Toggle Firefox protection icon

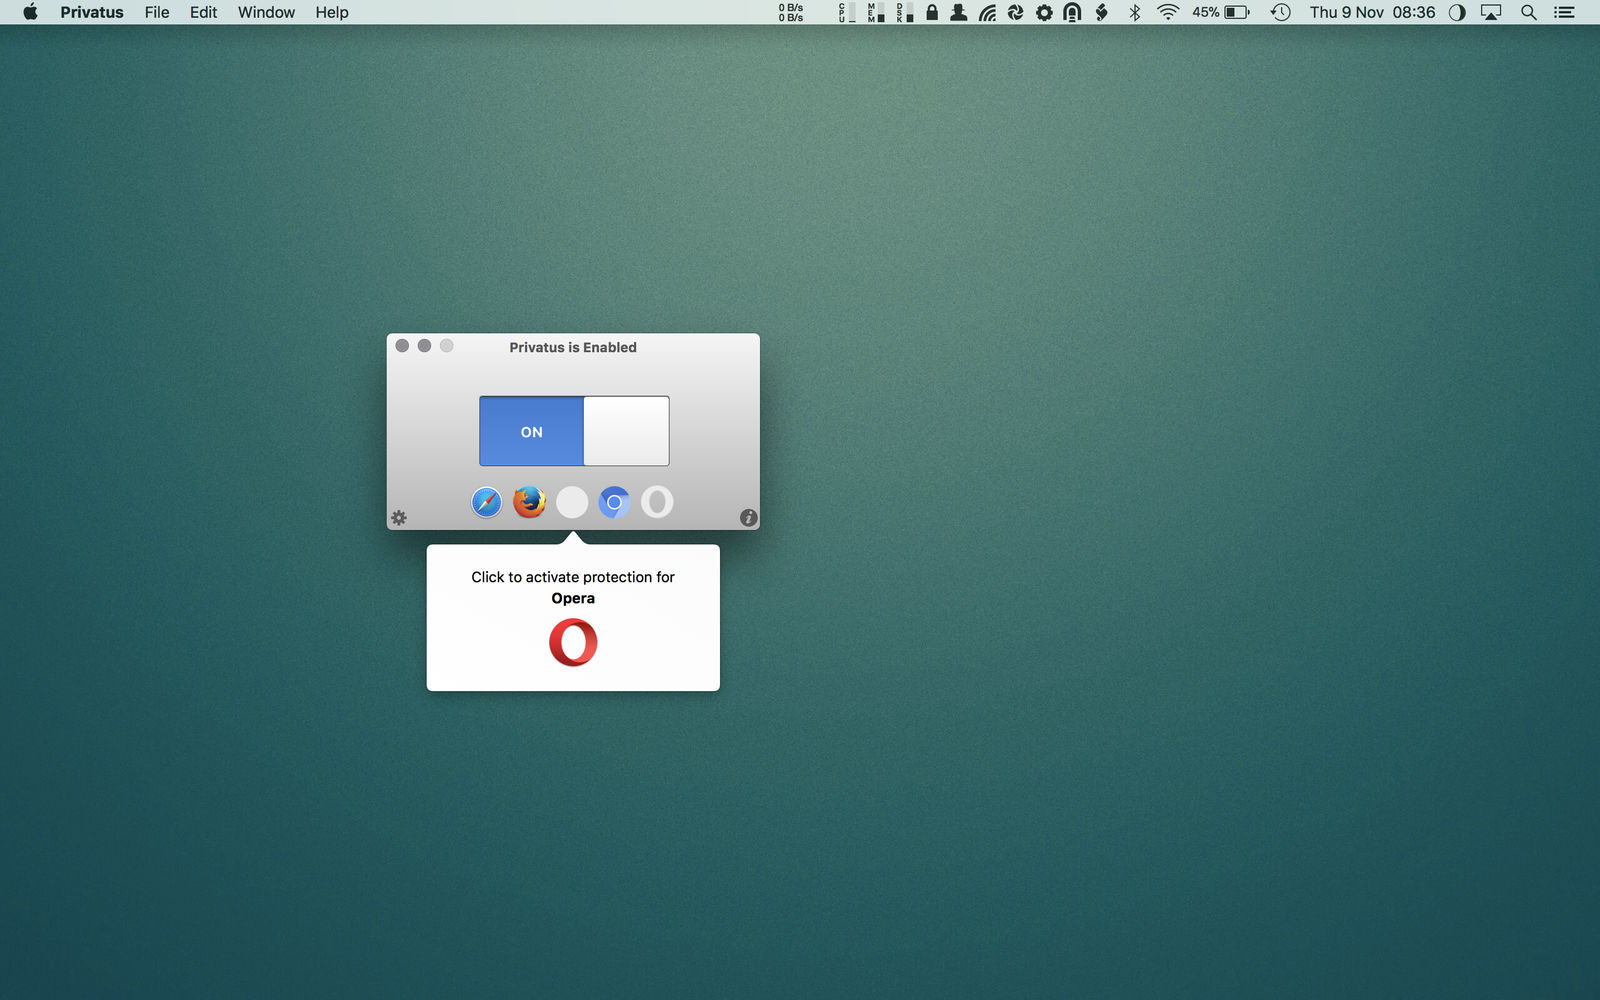pos(529,502)
